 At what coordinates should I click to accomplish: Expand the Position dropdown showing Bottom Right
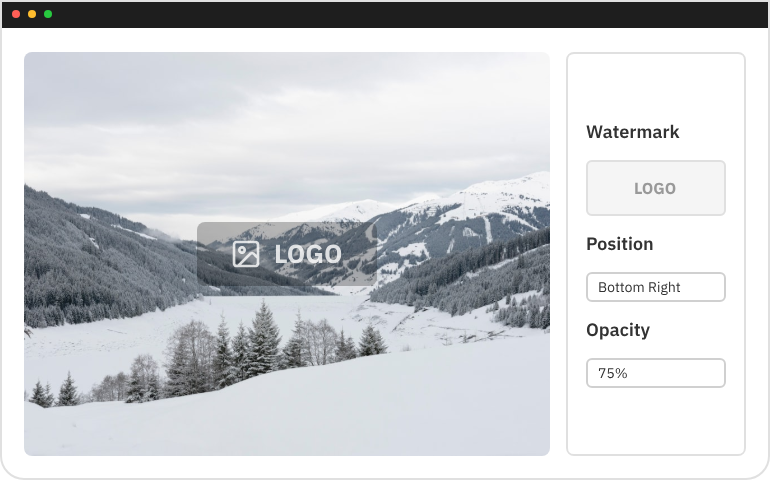click(x=655, y=287)
